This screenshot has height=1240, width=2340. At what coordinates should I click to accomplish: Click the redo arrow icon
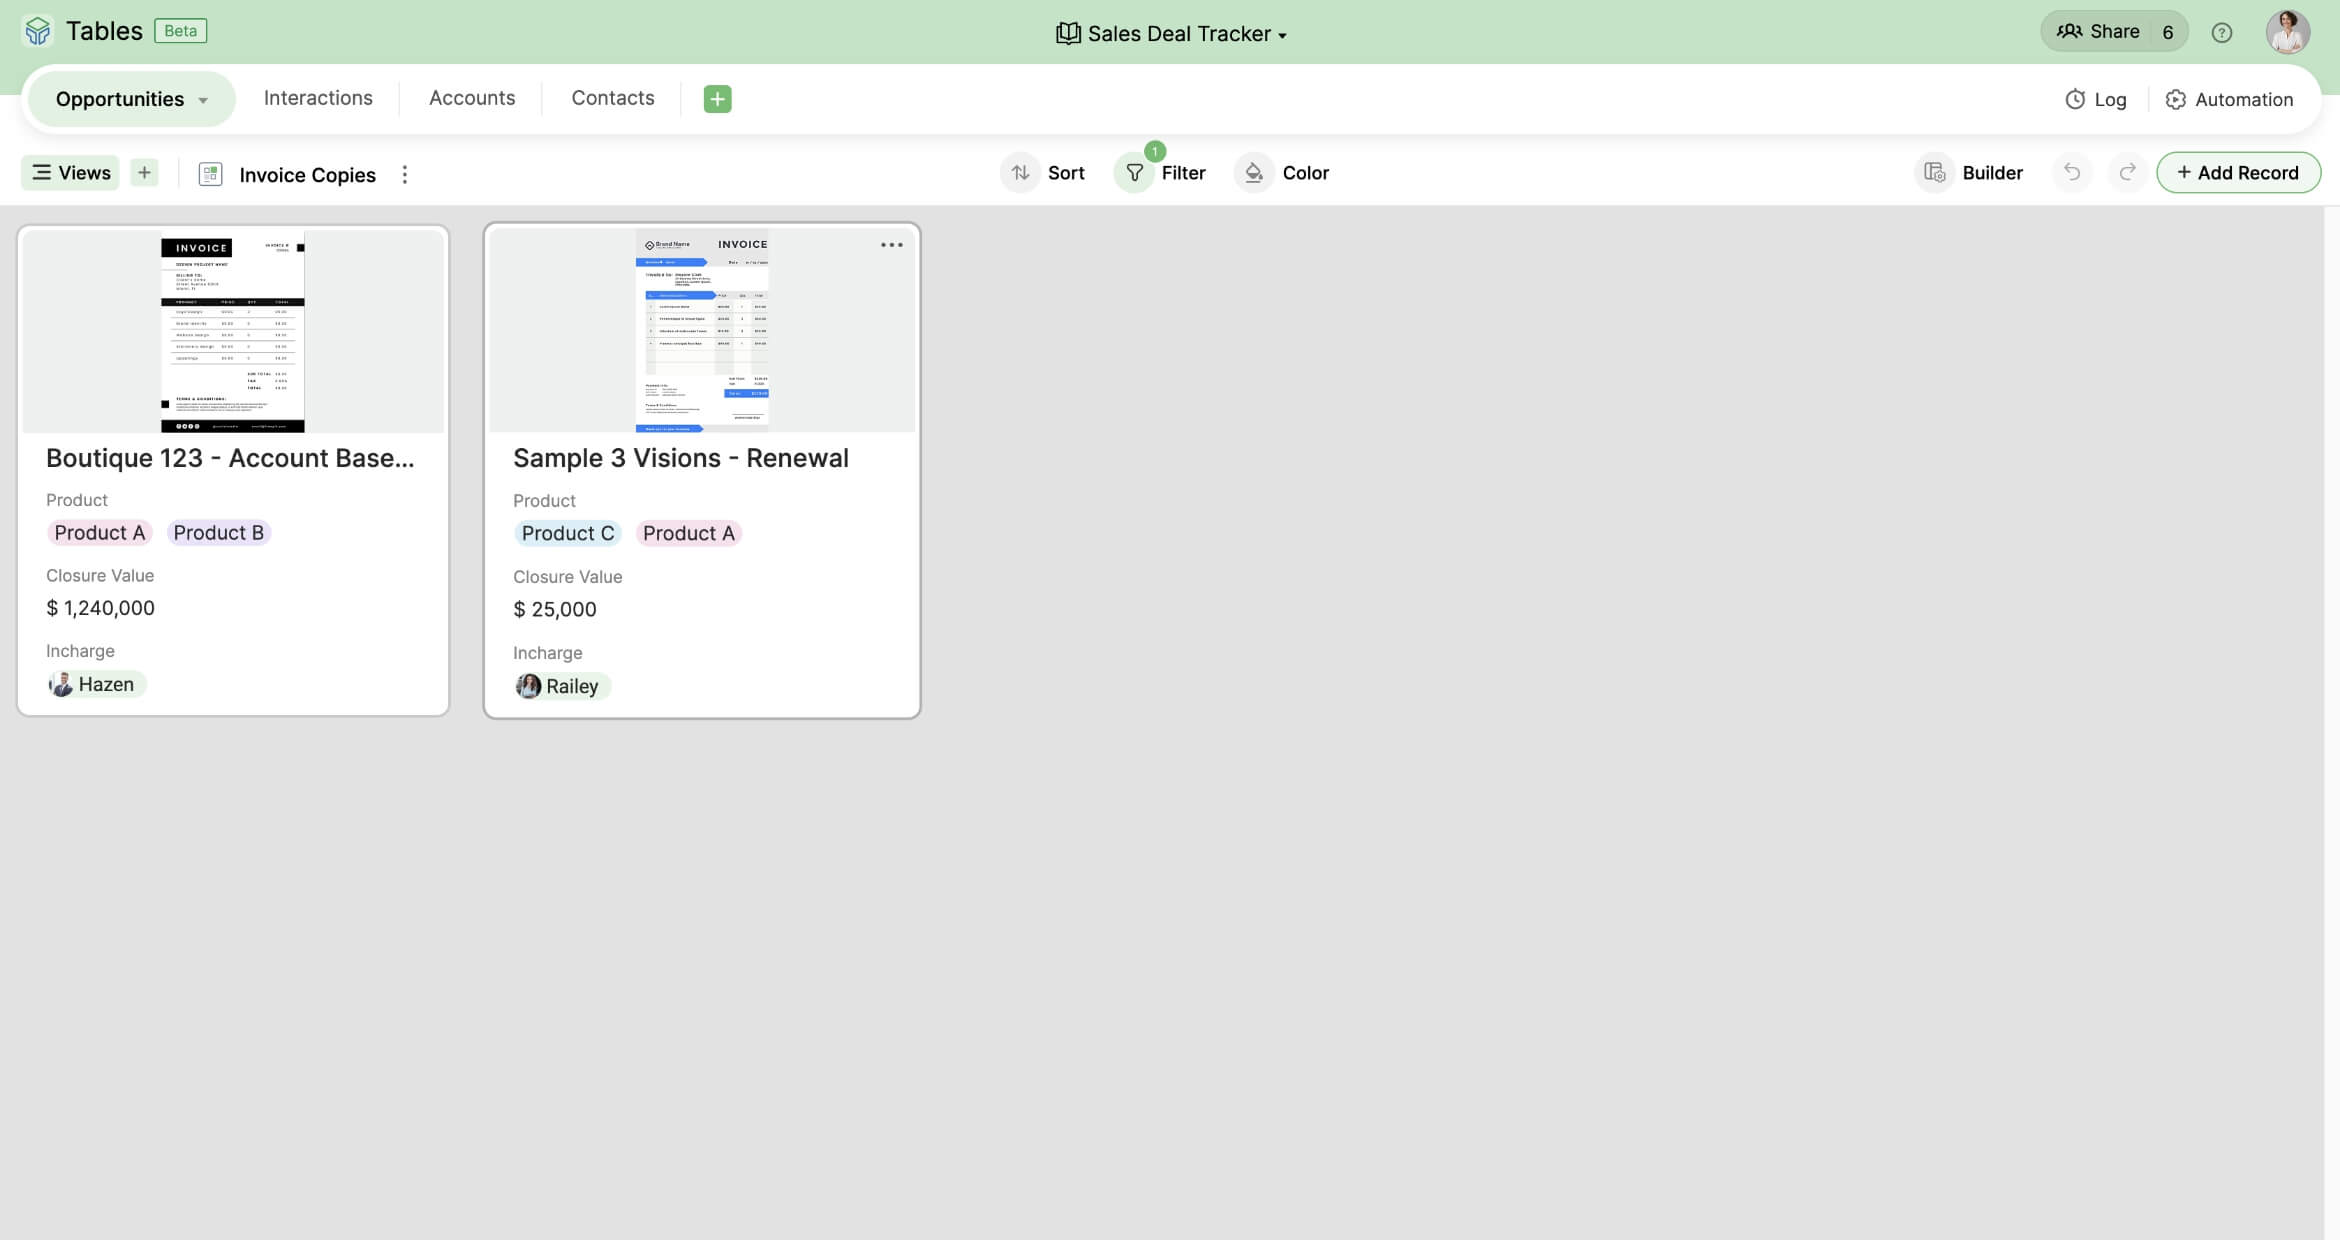point(2127,173)
